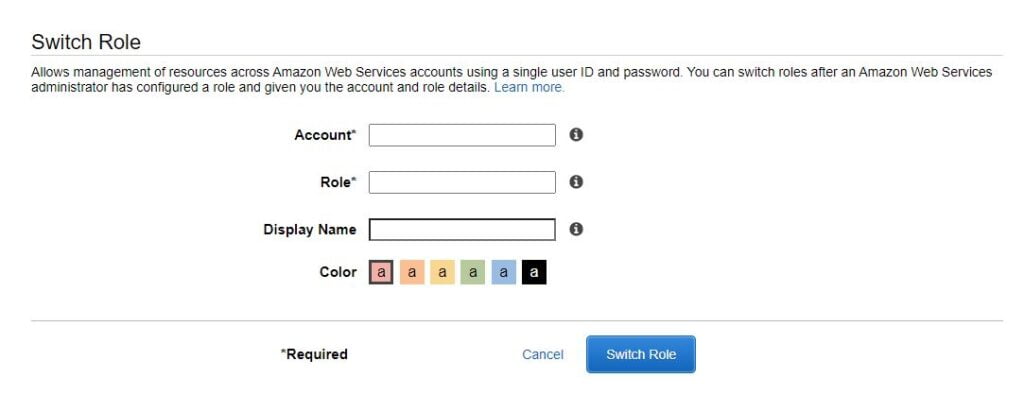Viewport: 1024px width, 395px height.
Task: Focus the Account text input
Action: [462, 135]
